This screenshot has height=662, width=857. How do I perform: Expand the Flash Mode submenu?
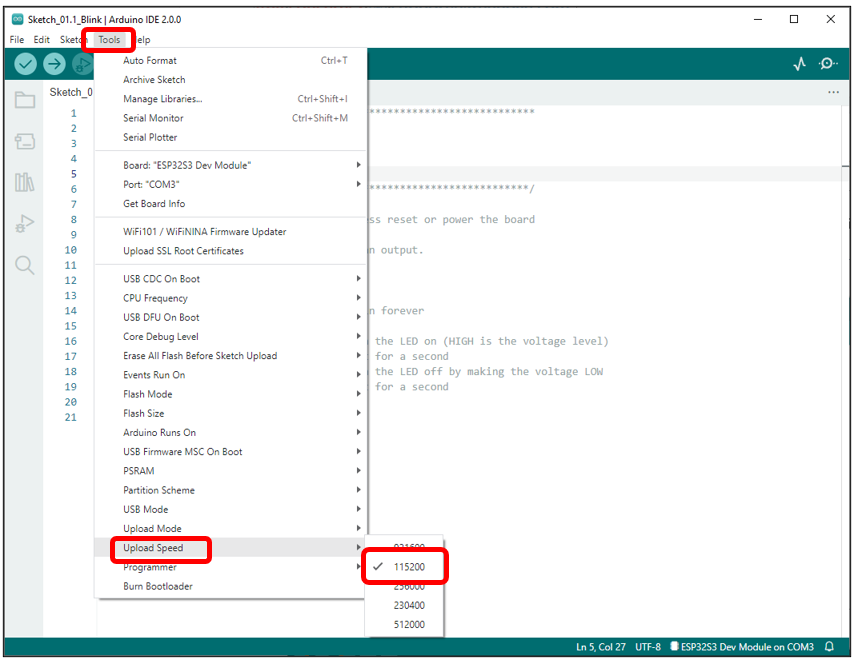(230, 394)
